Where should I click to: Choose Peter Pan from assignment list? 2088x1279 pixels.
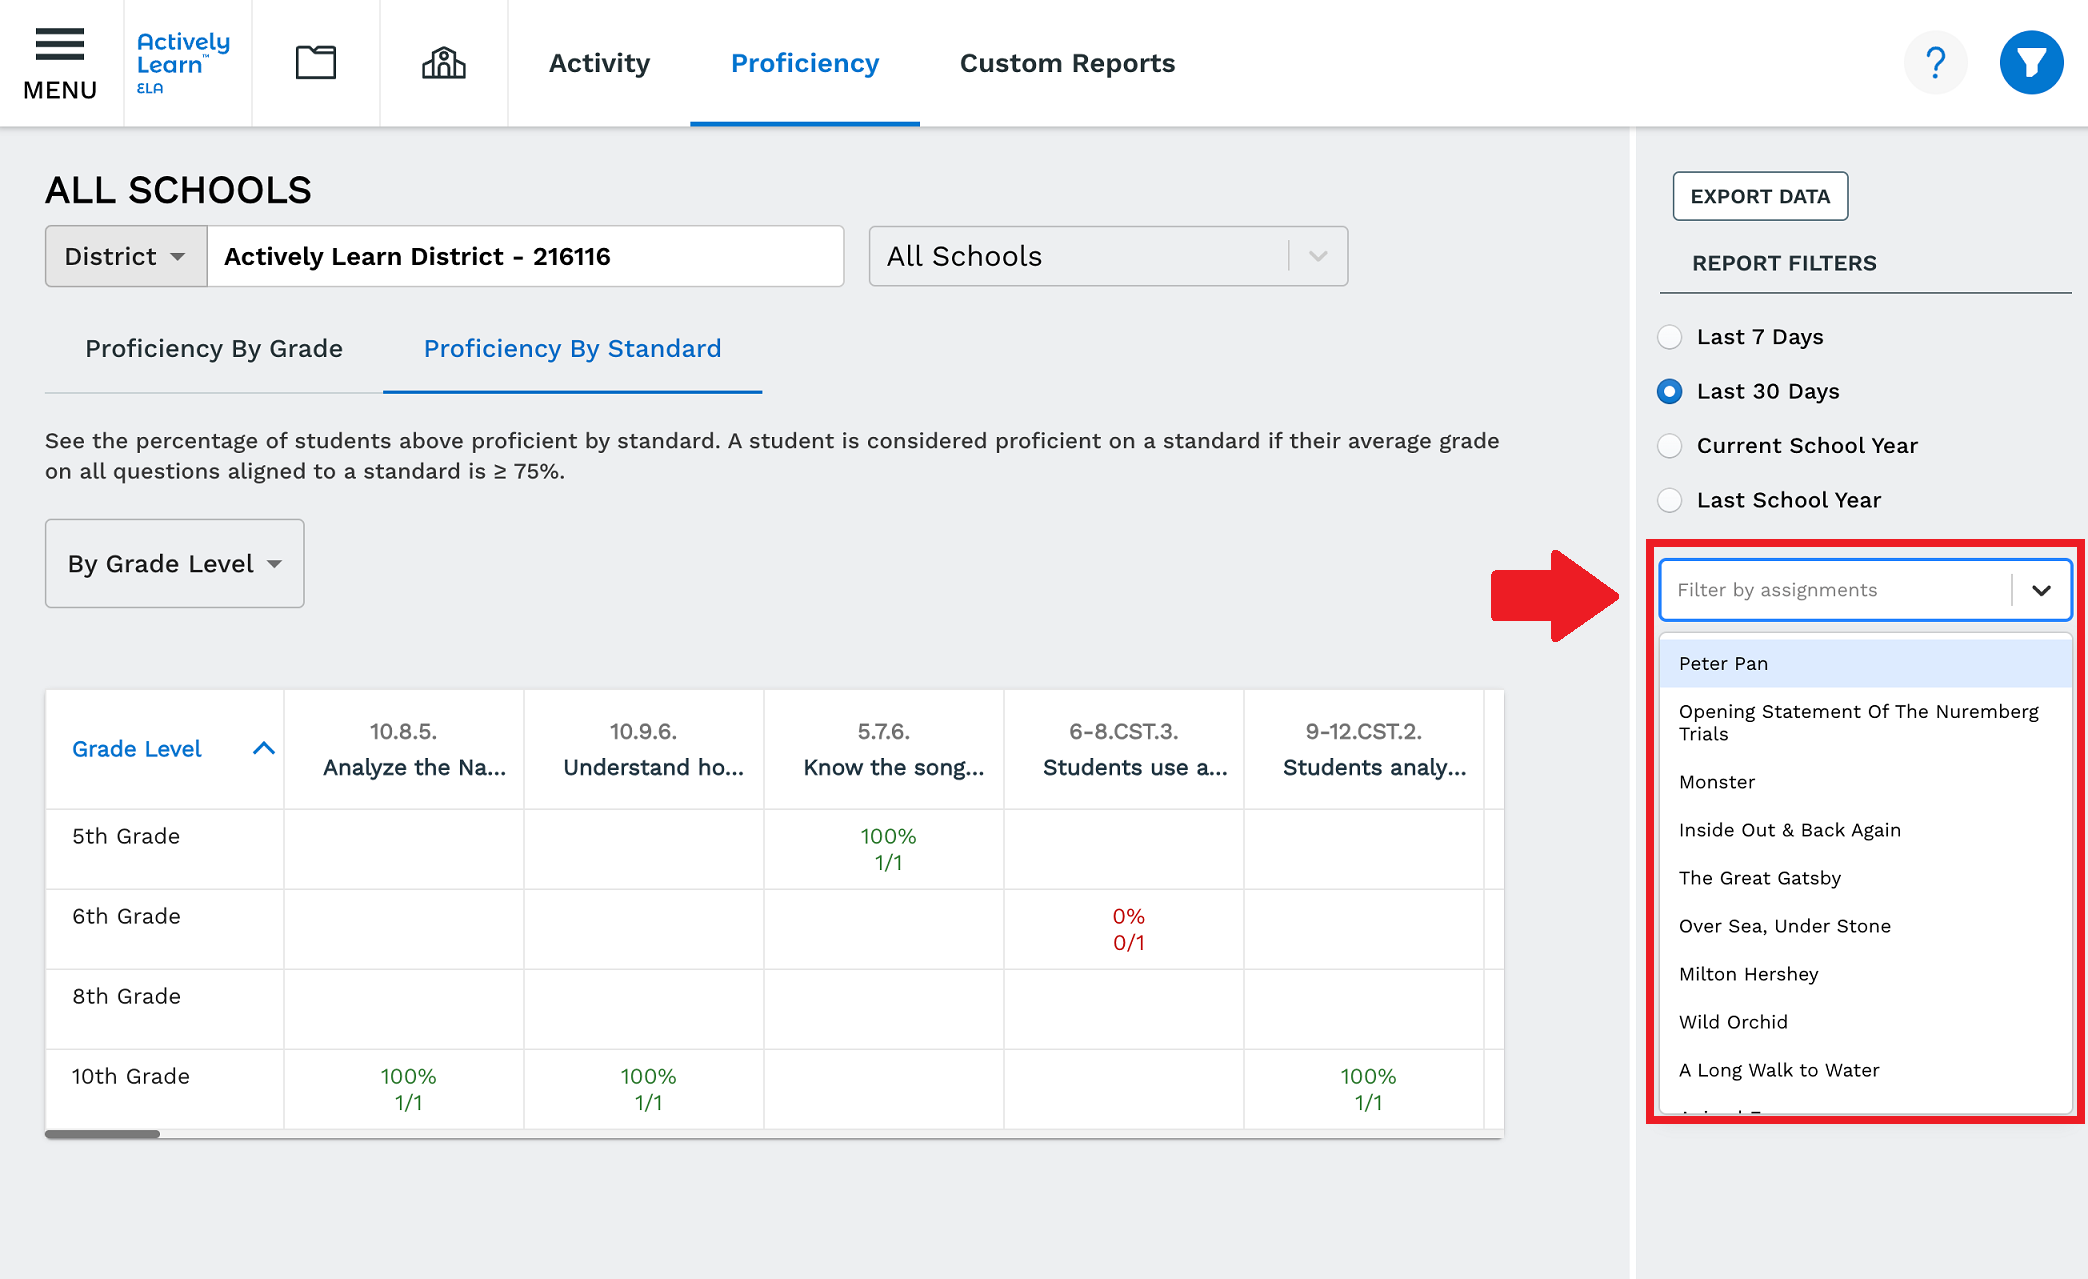(1865, 663)
